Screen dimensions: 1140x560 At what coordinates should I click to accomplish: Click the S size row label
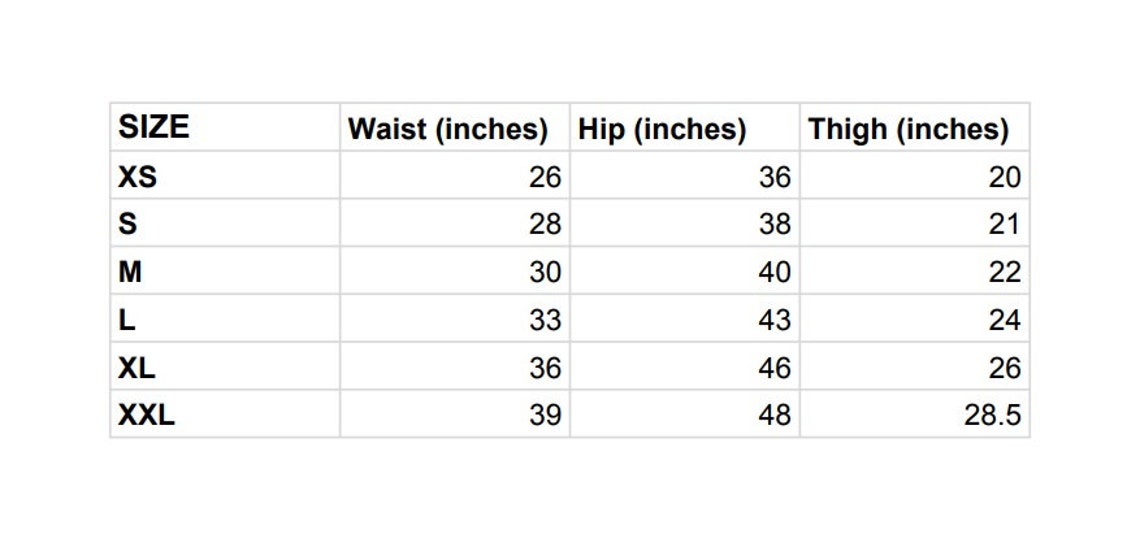127,224
